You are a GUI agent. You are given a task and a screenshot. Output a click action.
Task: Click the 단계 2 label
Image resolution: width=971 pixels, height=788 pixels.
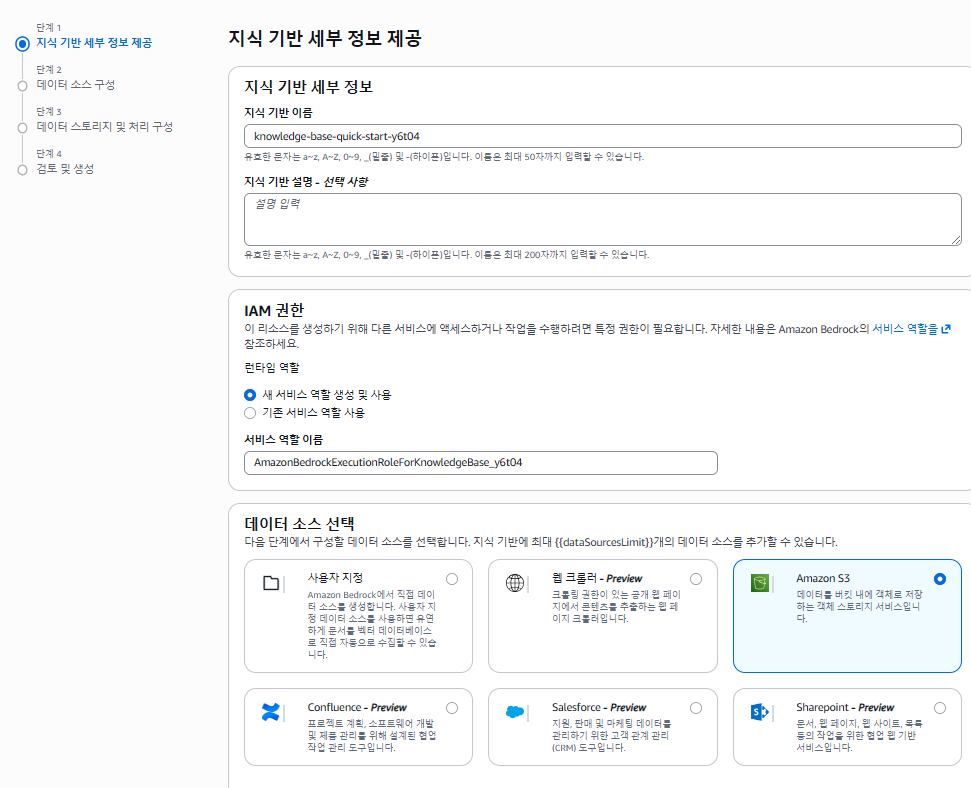point(49,69)
